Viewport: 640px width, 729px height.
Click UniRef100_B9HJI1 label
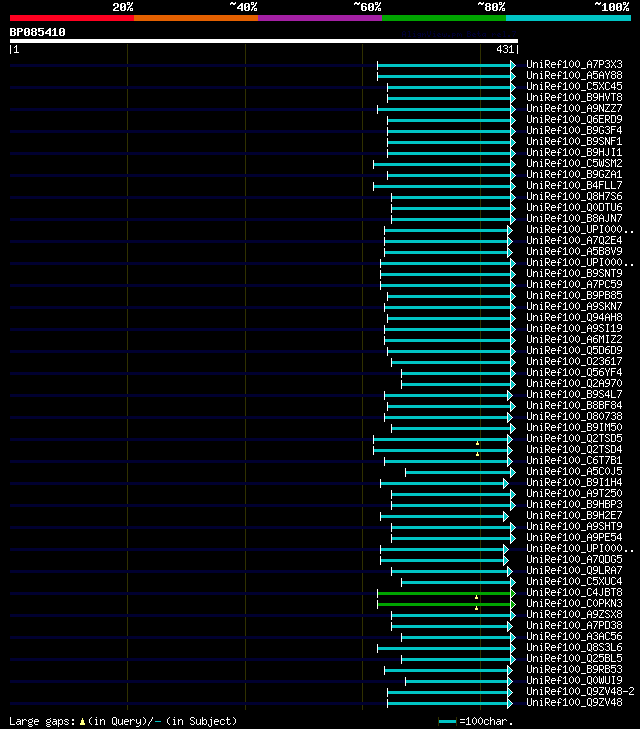pos(574,152)
